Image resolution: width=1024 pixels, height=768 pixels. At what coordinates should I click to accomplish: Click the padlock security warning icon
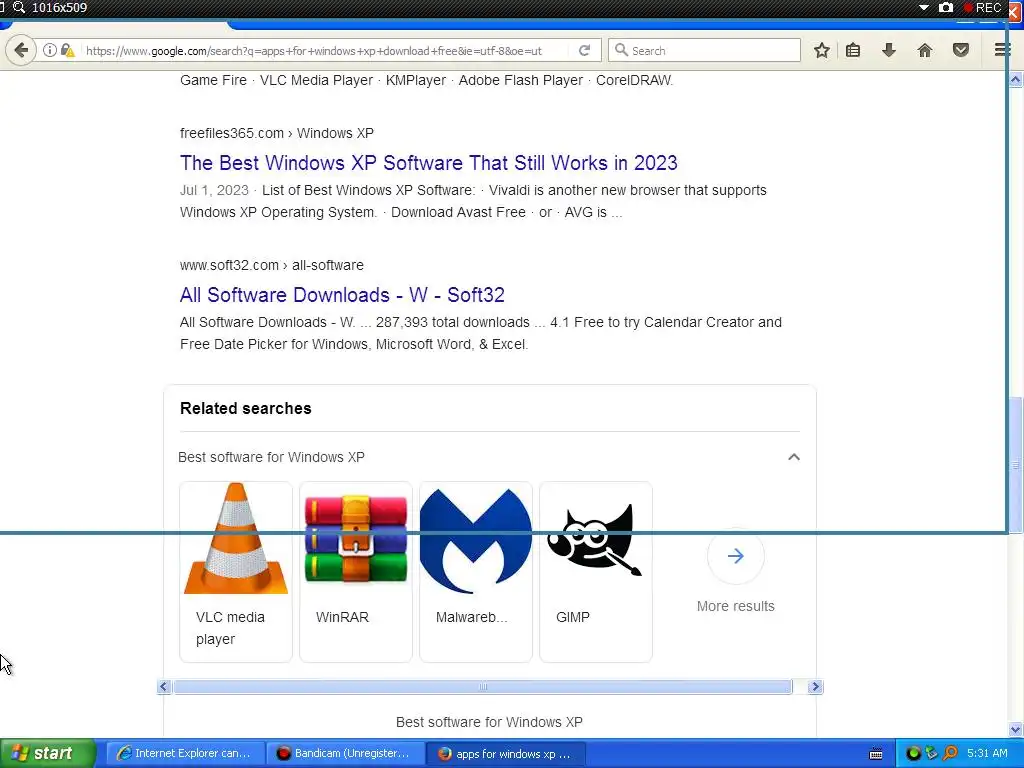pyautogui.click(x=67, y=50)
